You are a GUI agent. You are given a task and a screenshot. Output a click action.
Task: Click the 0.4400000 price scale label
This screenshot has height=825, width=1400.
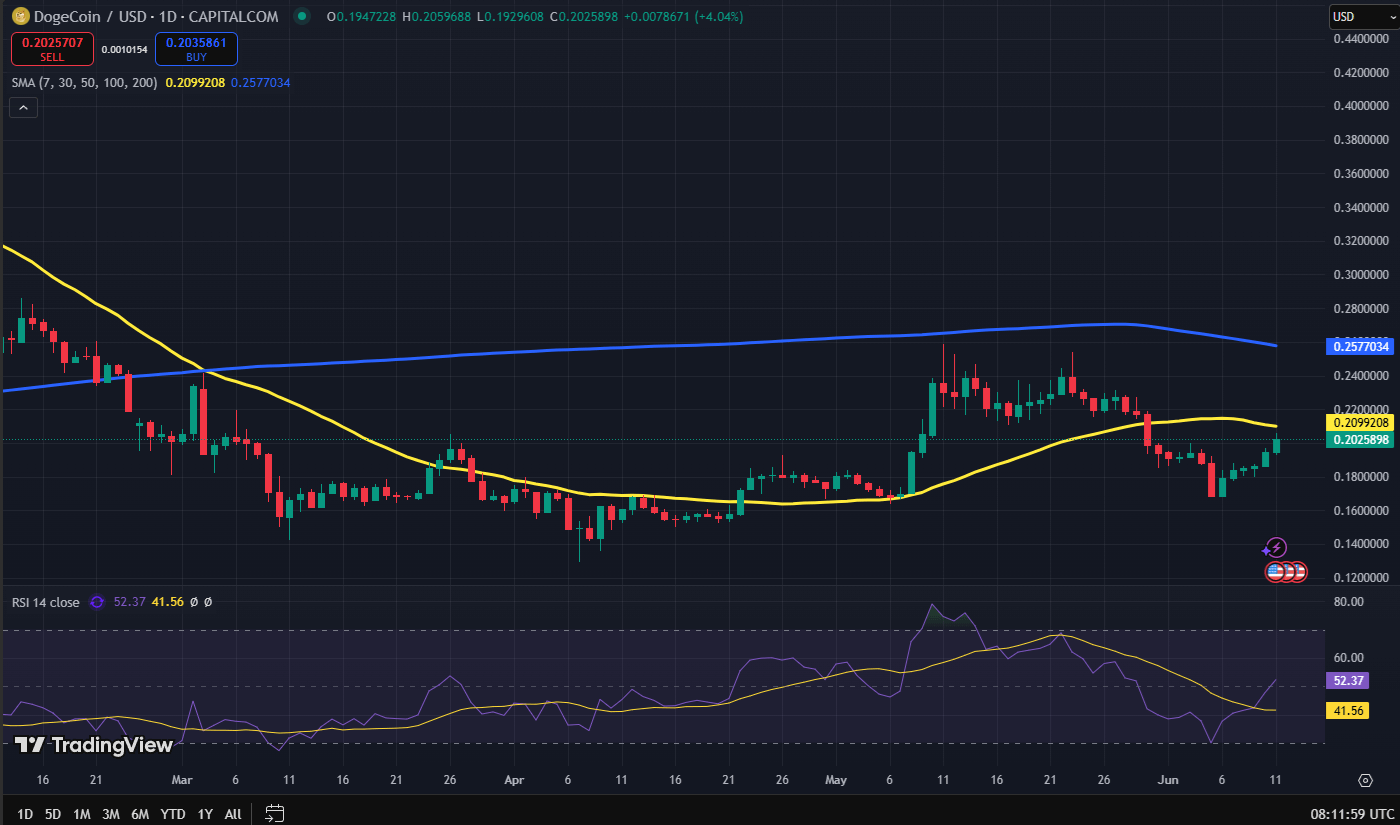pos(1361,39)
